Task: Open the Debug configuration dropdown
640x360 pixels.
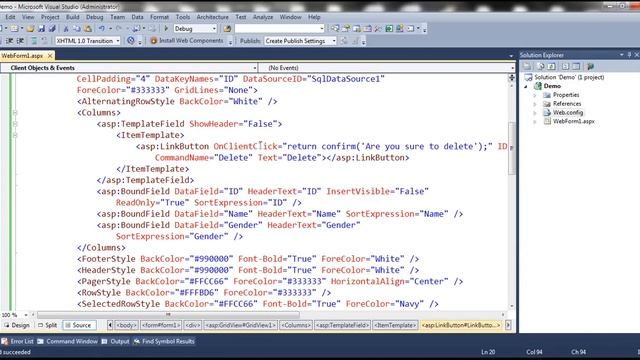Action: (214, 29)
